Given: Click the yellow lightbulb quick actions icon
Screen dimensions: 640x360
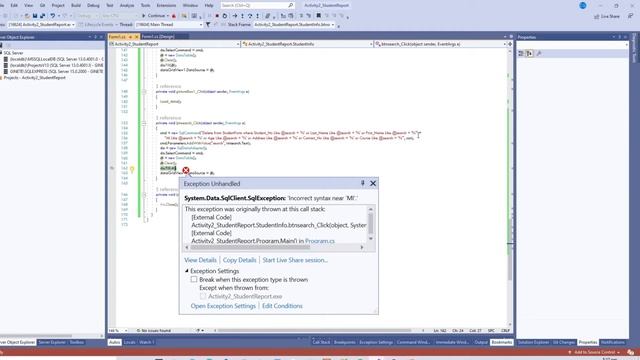Looking at the screenshot, I should (x=132, y=169).
